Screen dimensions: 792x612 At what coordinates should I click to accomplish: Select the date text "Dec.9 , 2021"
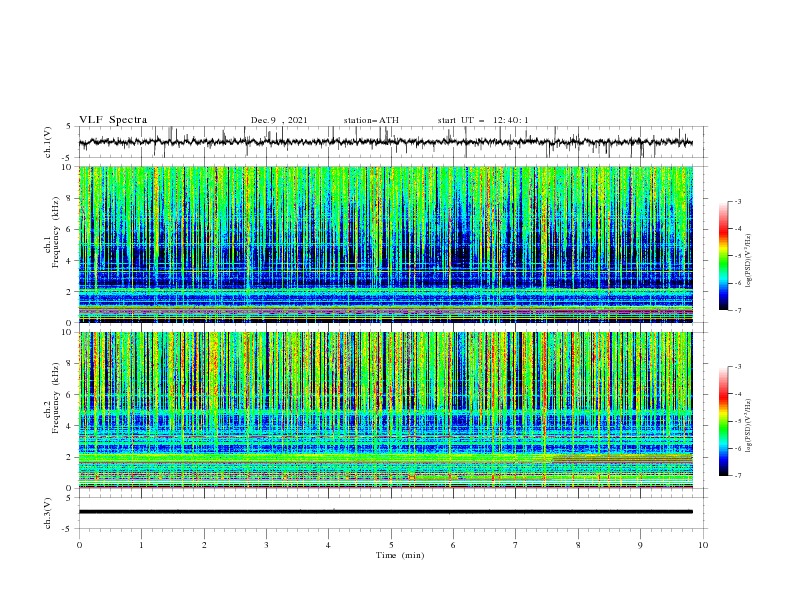pos(279,120)
